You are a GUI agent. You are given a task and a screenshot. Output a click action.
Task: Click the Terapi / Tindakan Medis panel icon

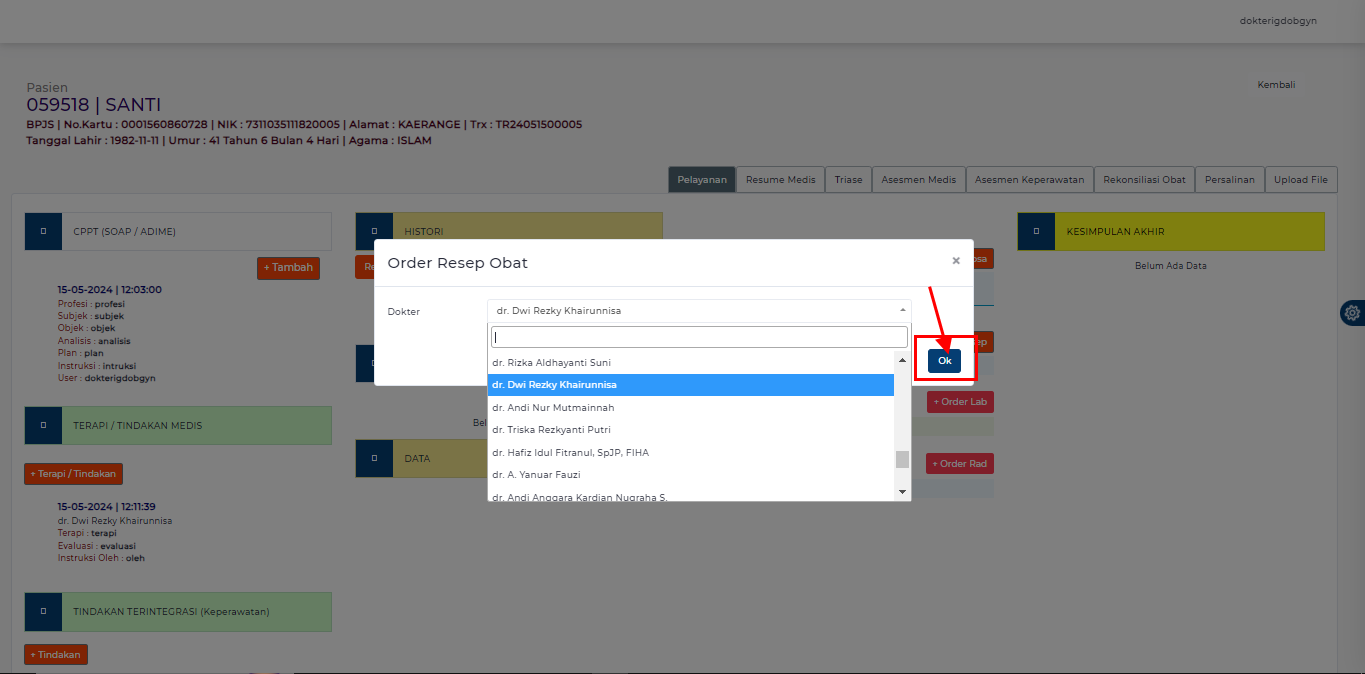tap(43, 425)
